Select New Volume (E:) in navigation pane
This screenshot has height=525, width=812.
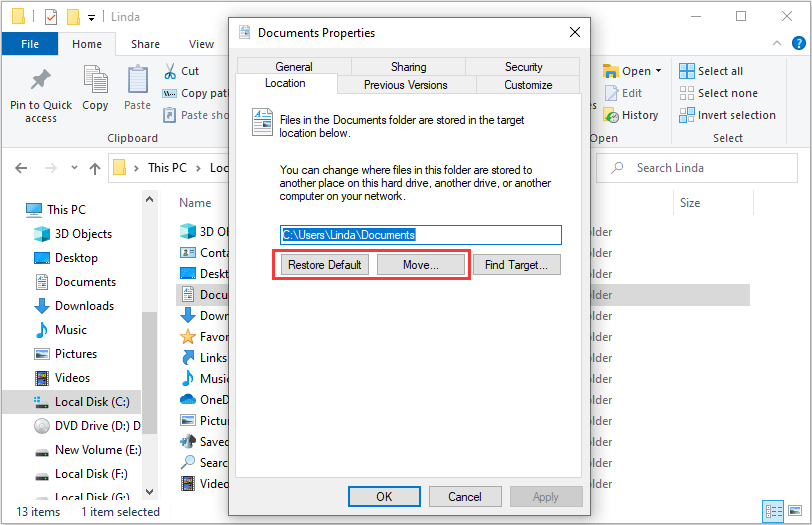(88, 450)
